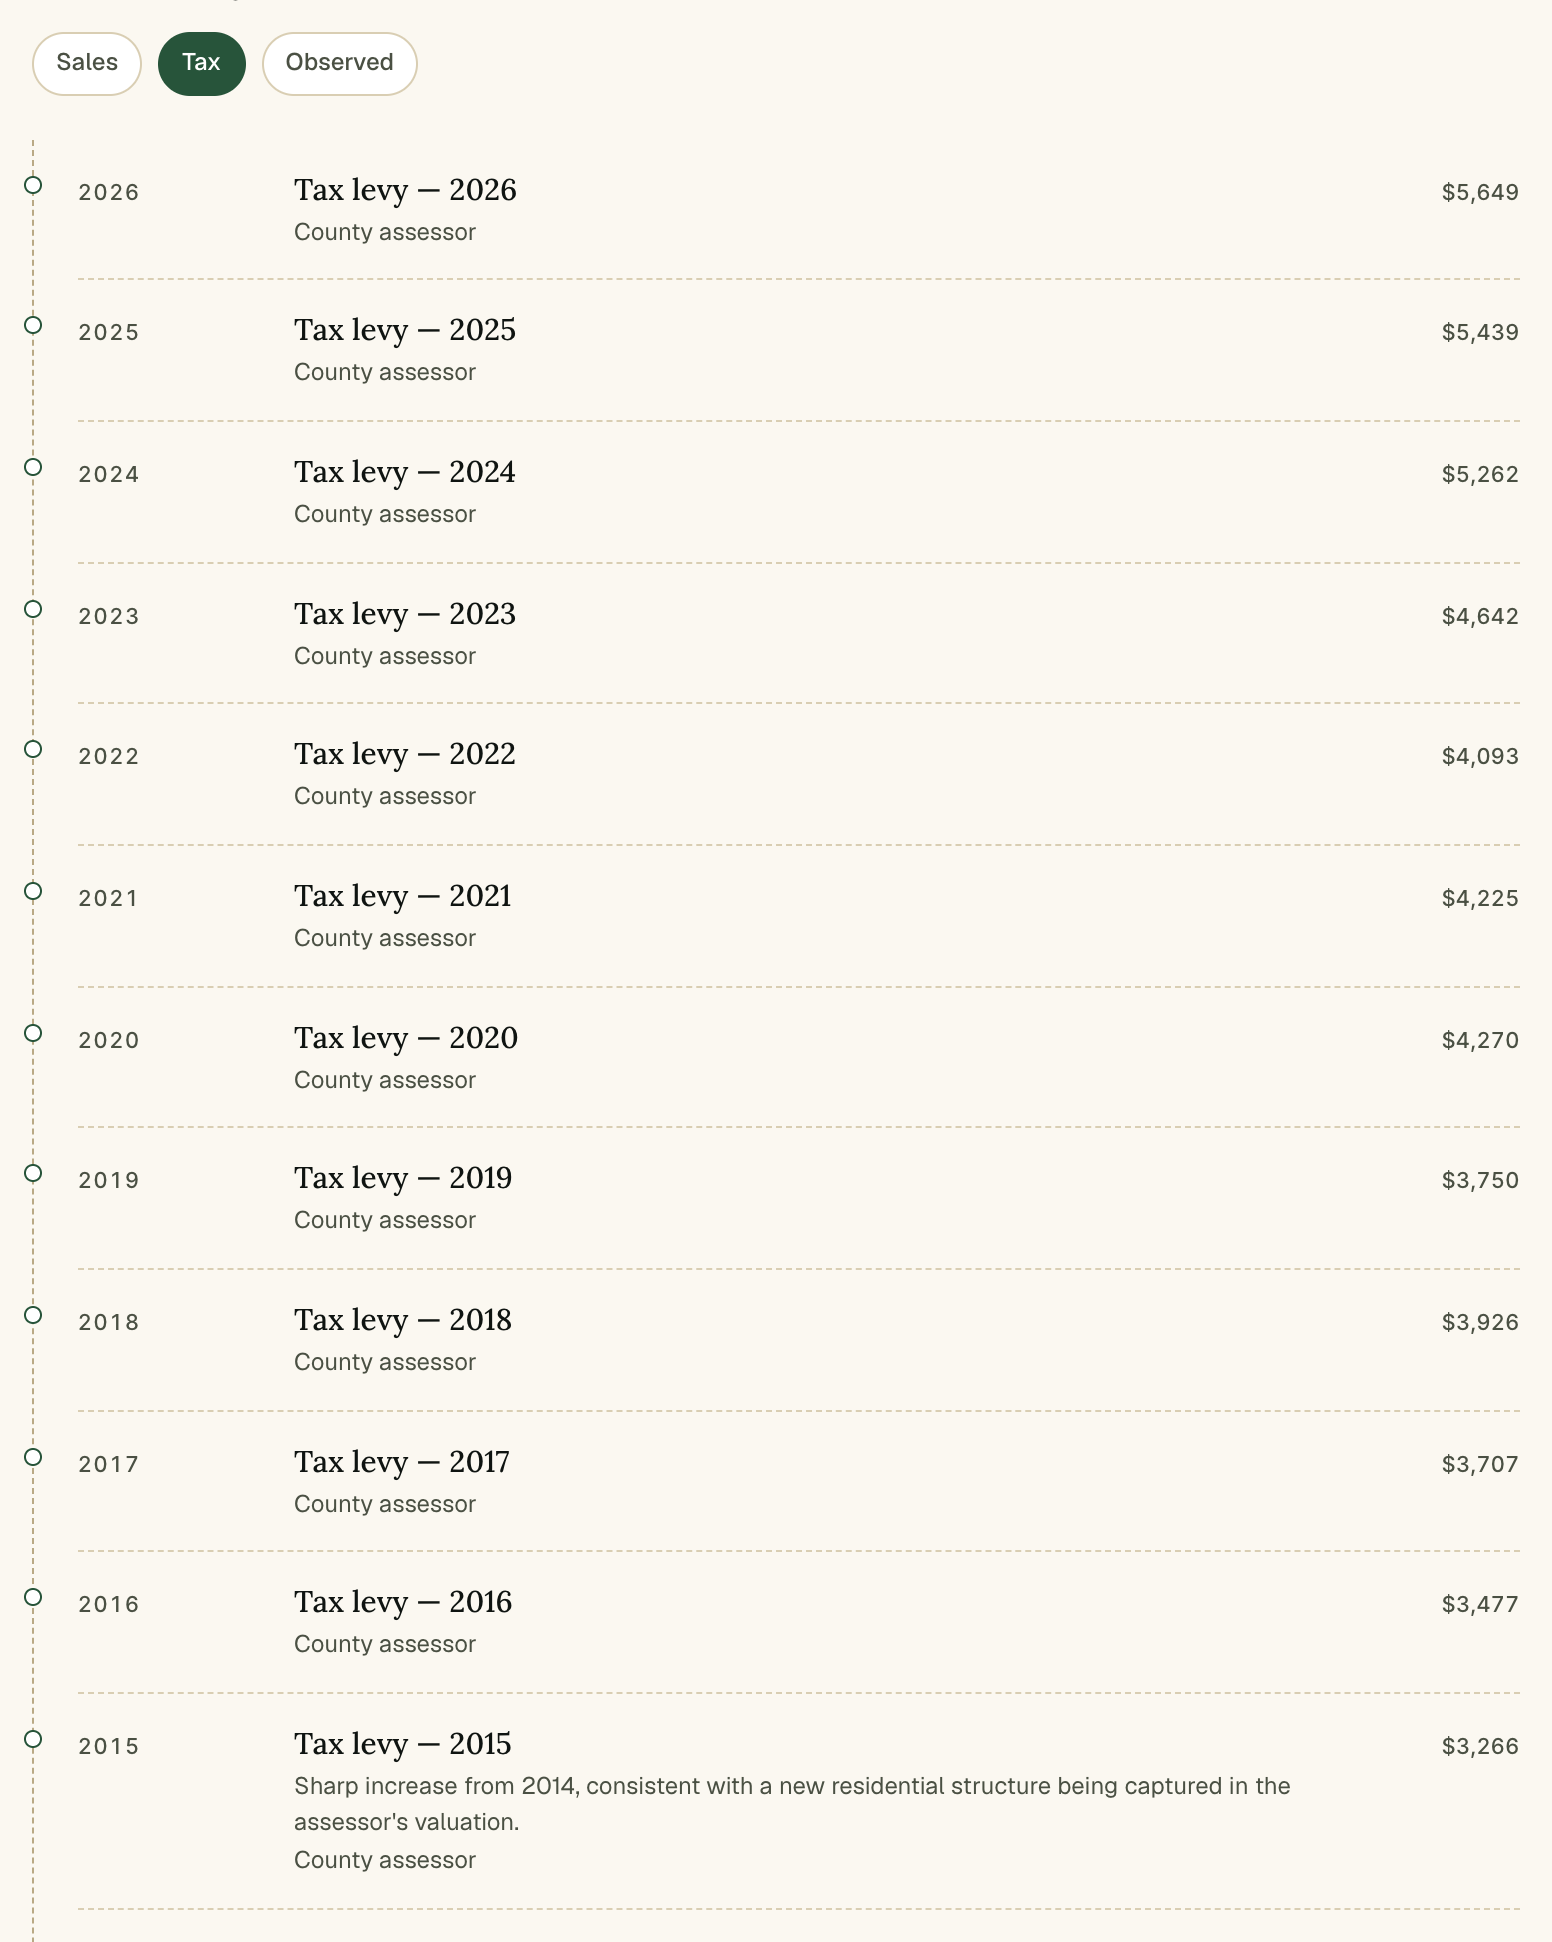Select the 2024 timeline circle marker

(33, 467)
